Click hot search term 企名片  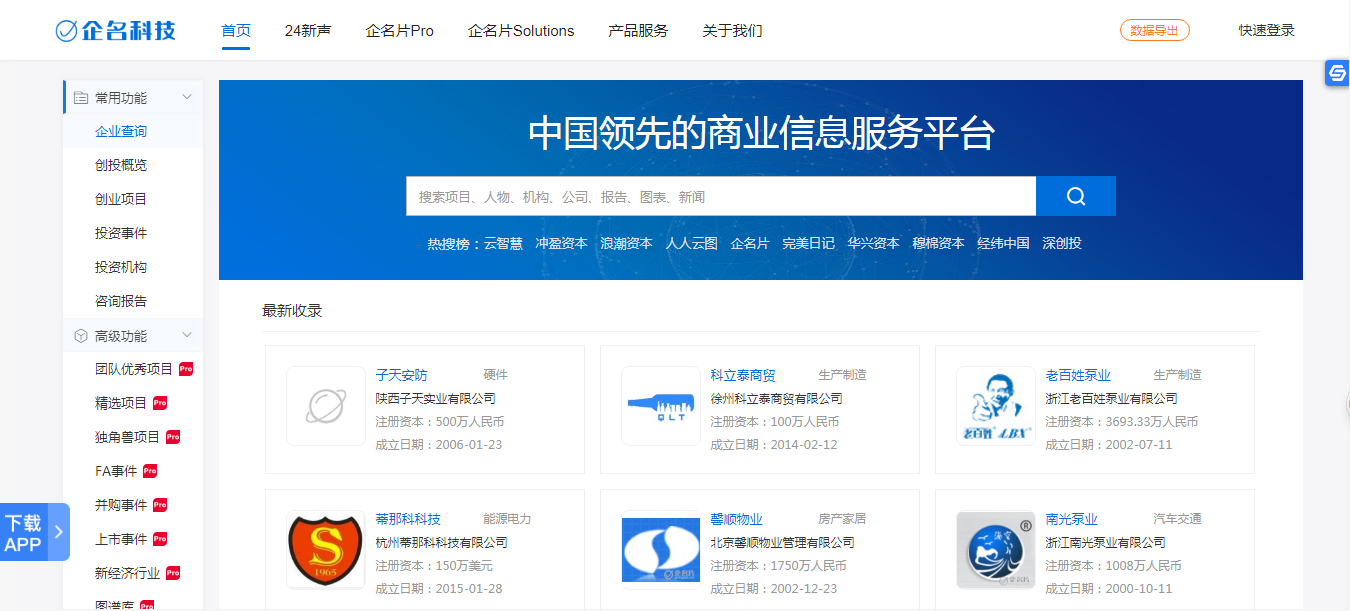tap(750, 243)
